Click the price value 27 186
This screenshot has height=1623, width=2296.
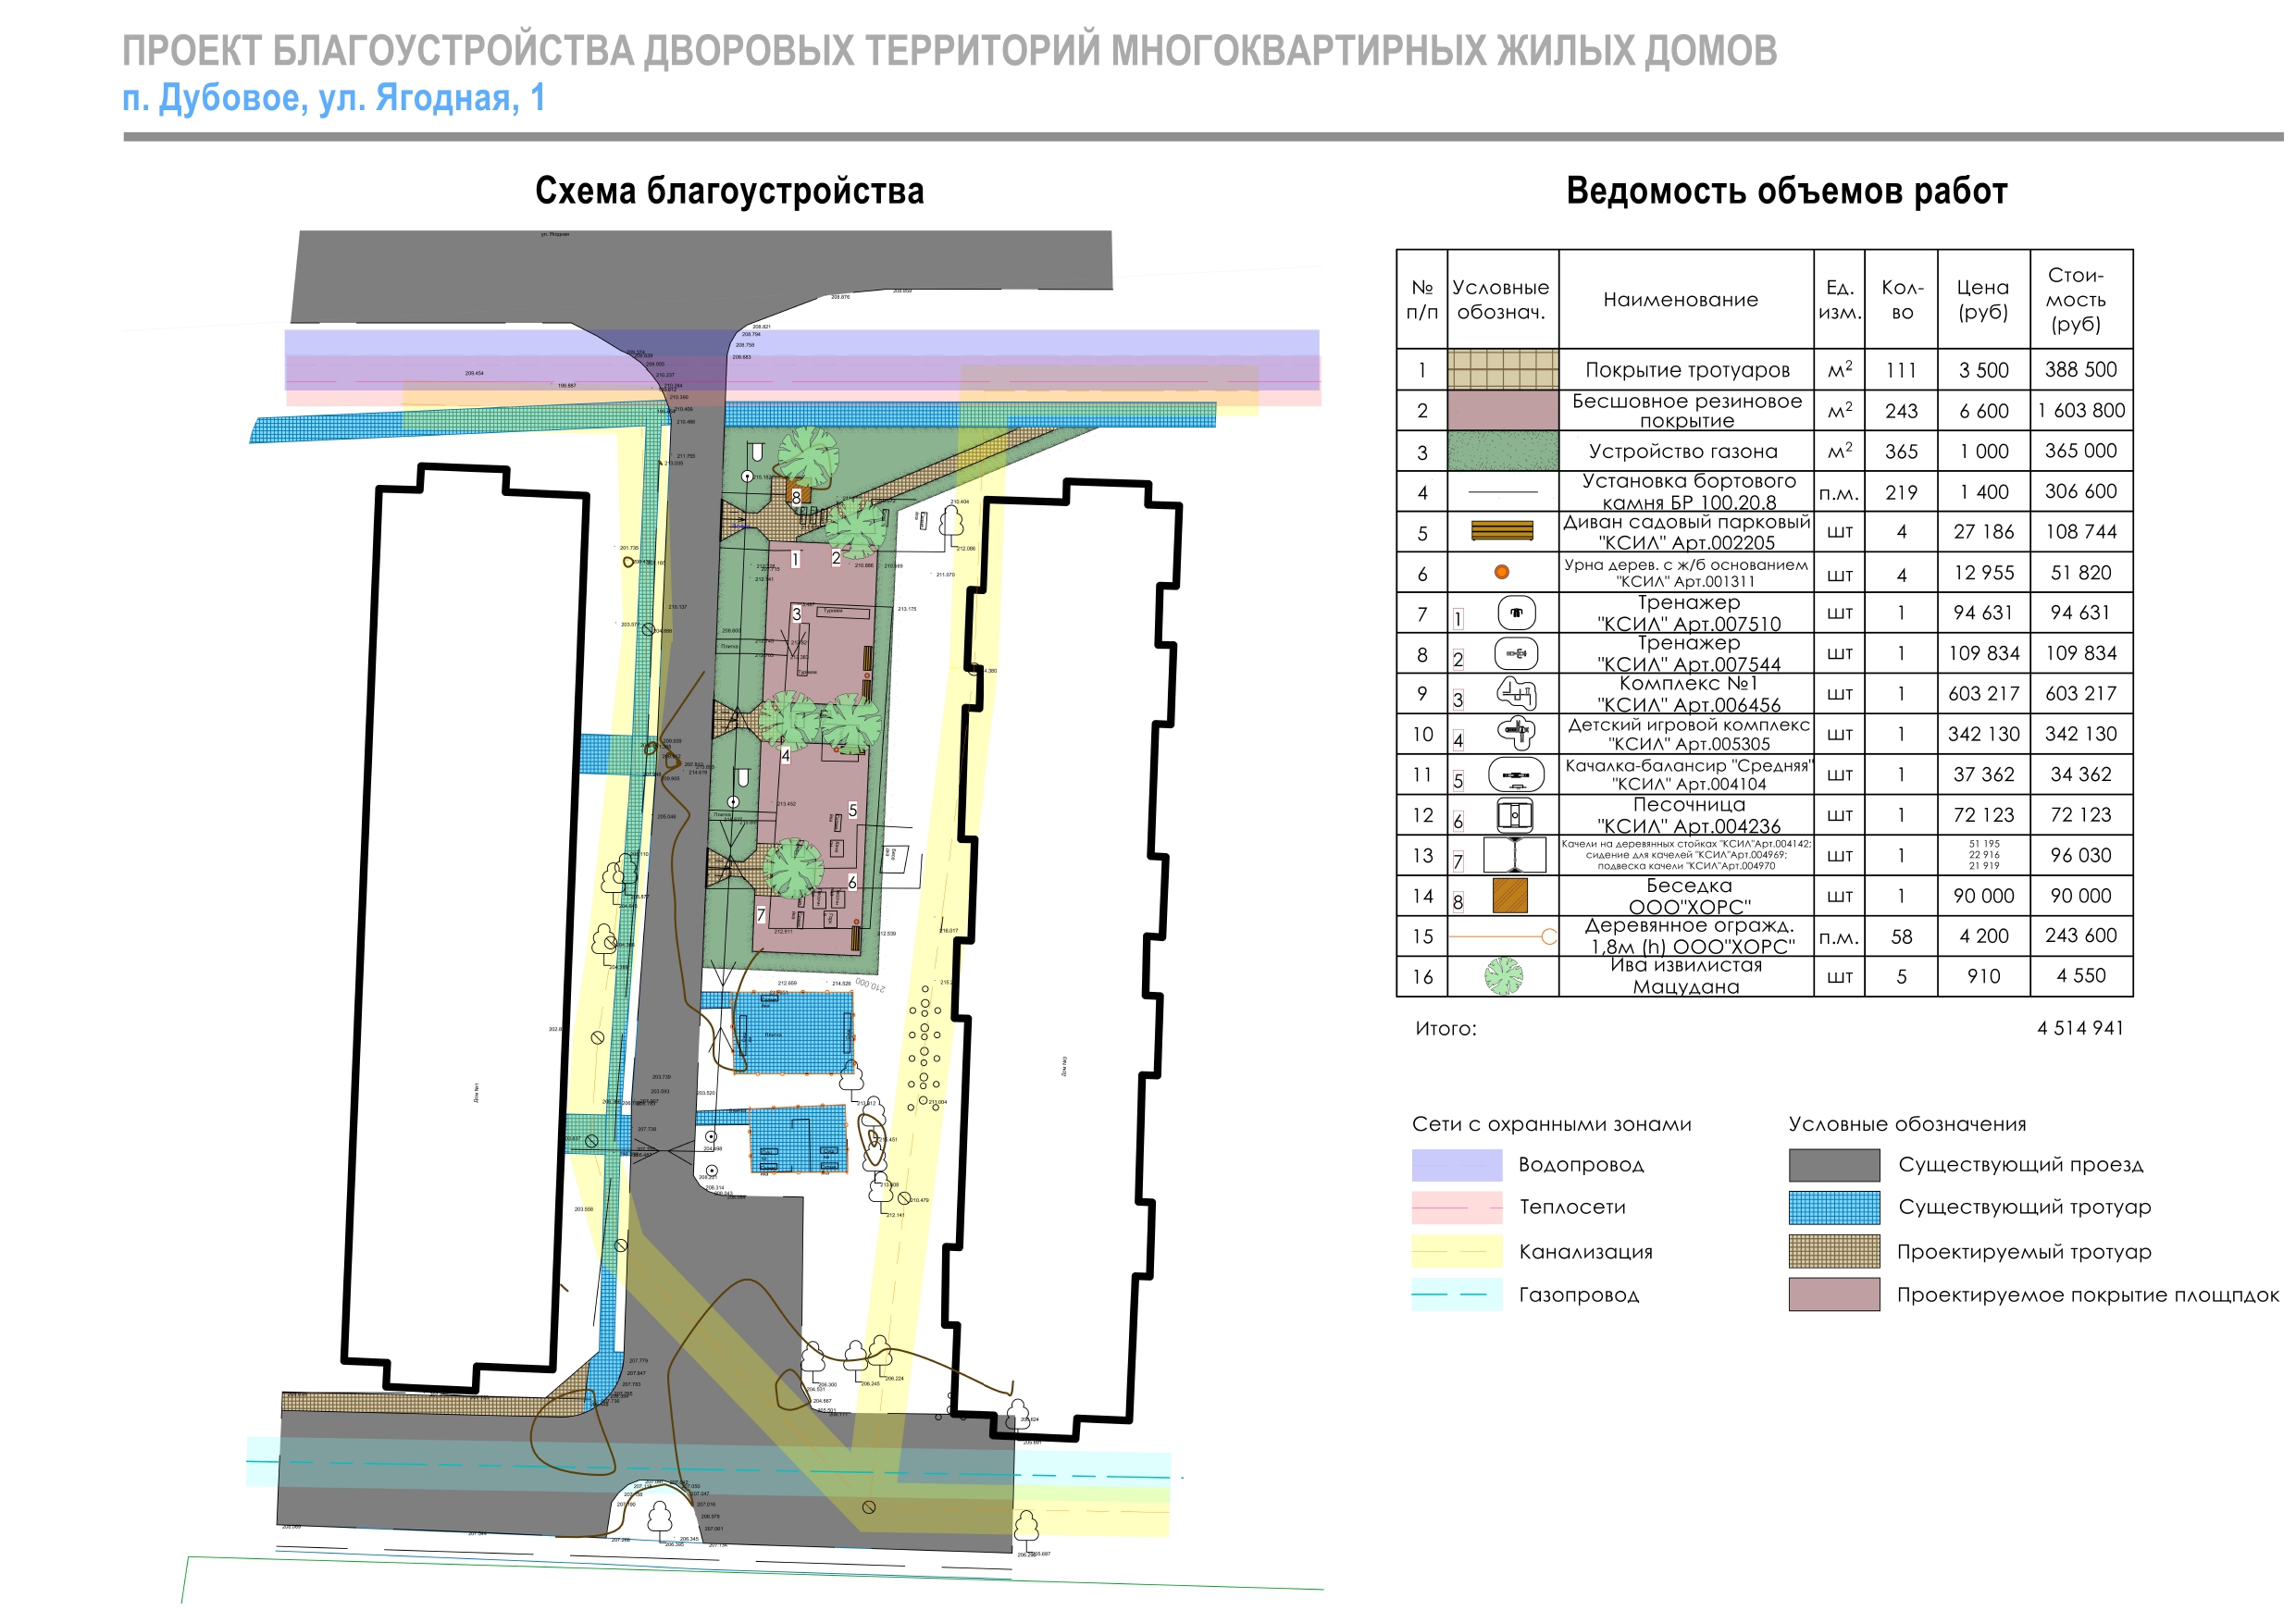tap(1983, 531)
